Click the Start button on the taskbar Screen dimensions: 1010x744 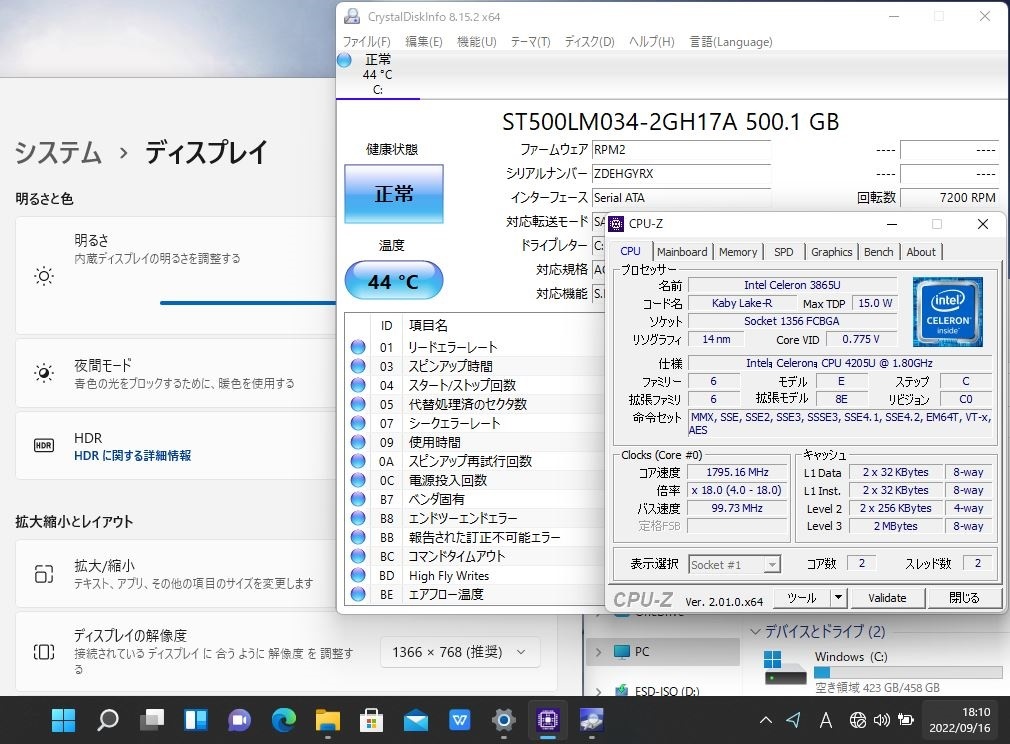(x=63, y=720)
